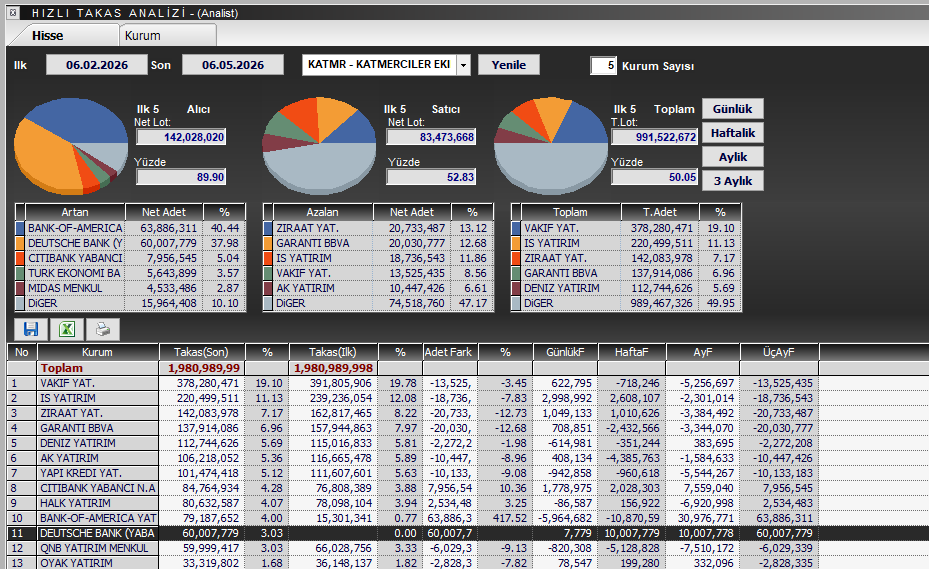Edit the Son end date field
929x569 pixels.
[233, 65]
